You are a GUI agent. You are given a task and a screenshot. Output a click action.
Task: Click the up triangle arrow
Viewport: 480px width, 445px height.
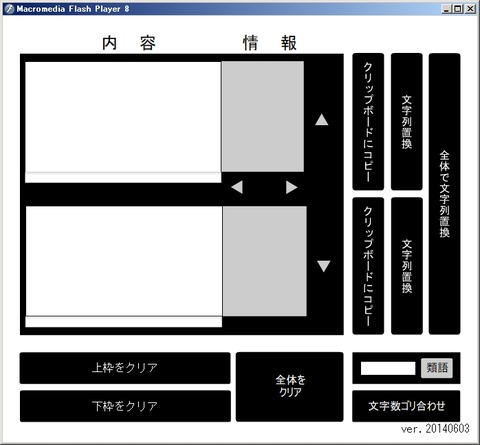(x=322, y=120)
